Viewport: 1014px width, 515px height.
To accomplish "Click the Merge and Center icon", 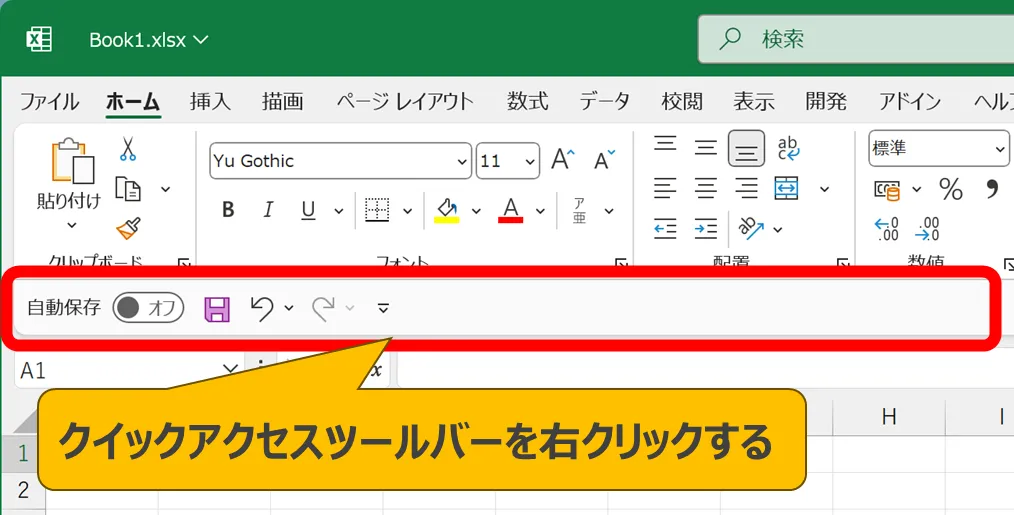I will pyautogui.click(x=787, y=188).
